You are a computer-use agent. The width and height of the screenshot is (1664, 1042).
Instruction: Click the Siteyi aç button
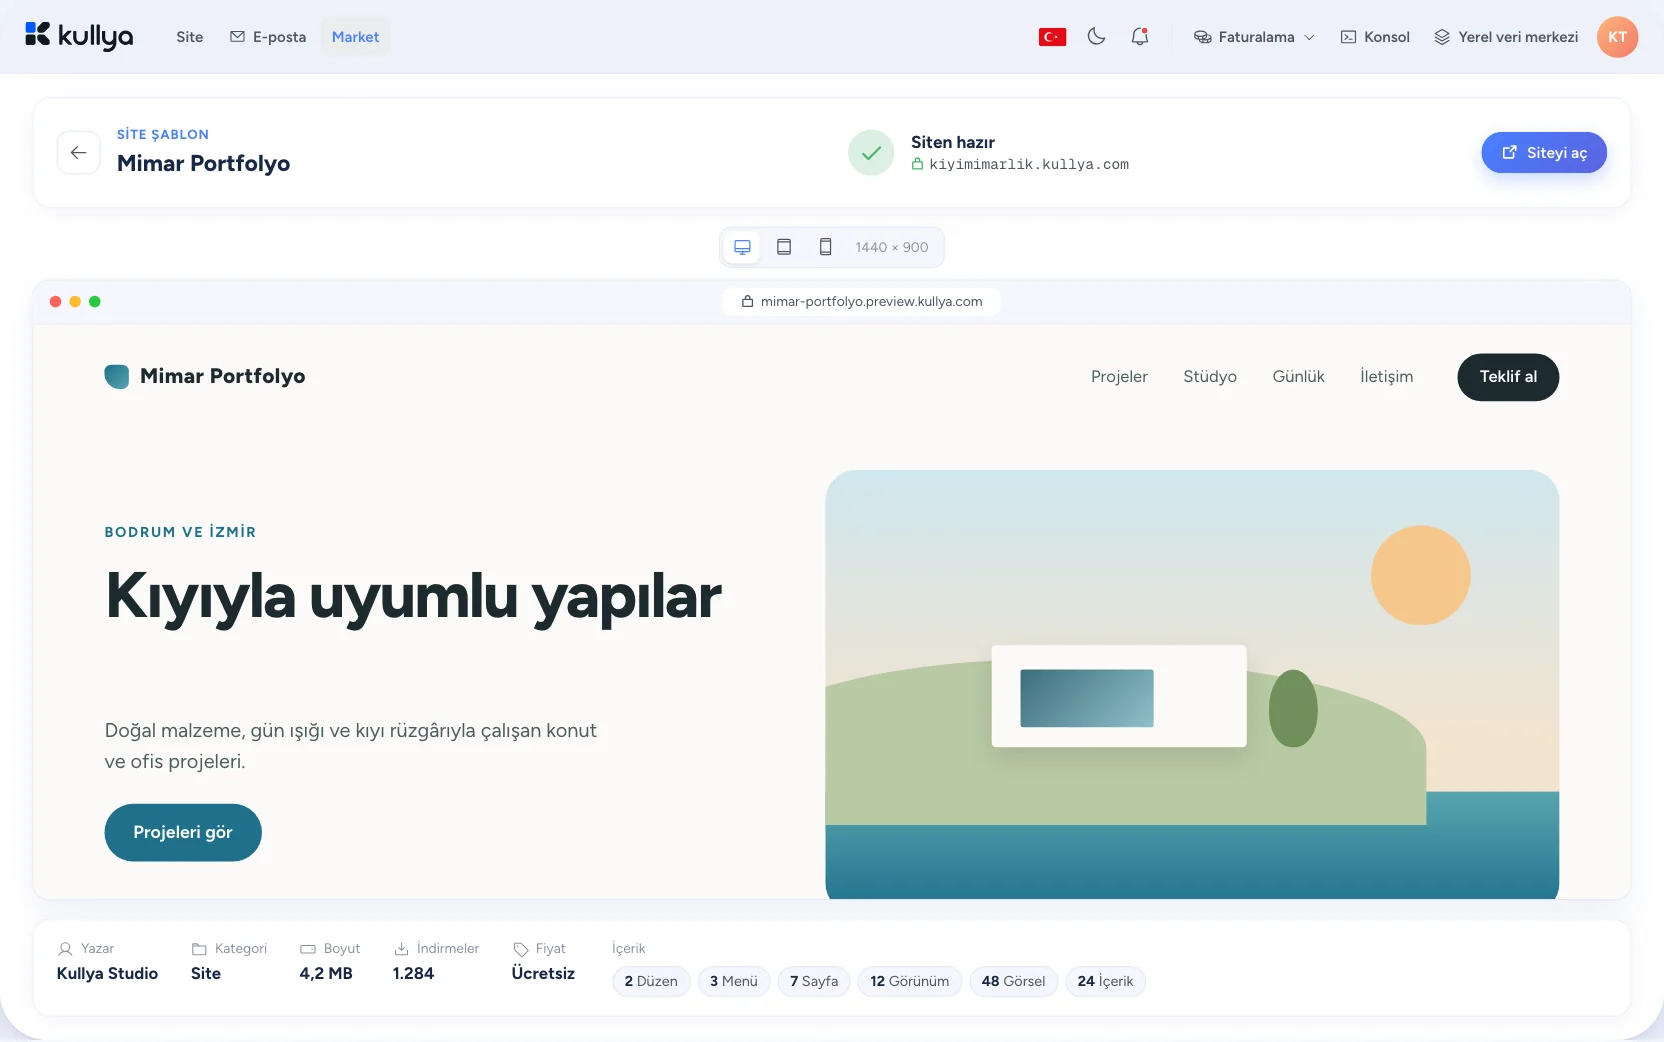click(x=1544, y=153)
